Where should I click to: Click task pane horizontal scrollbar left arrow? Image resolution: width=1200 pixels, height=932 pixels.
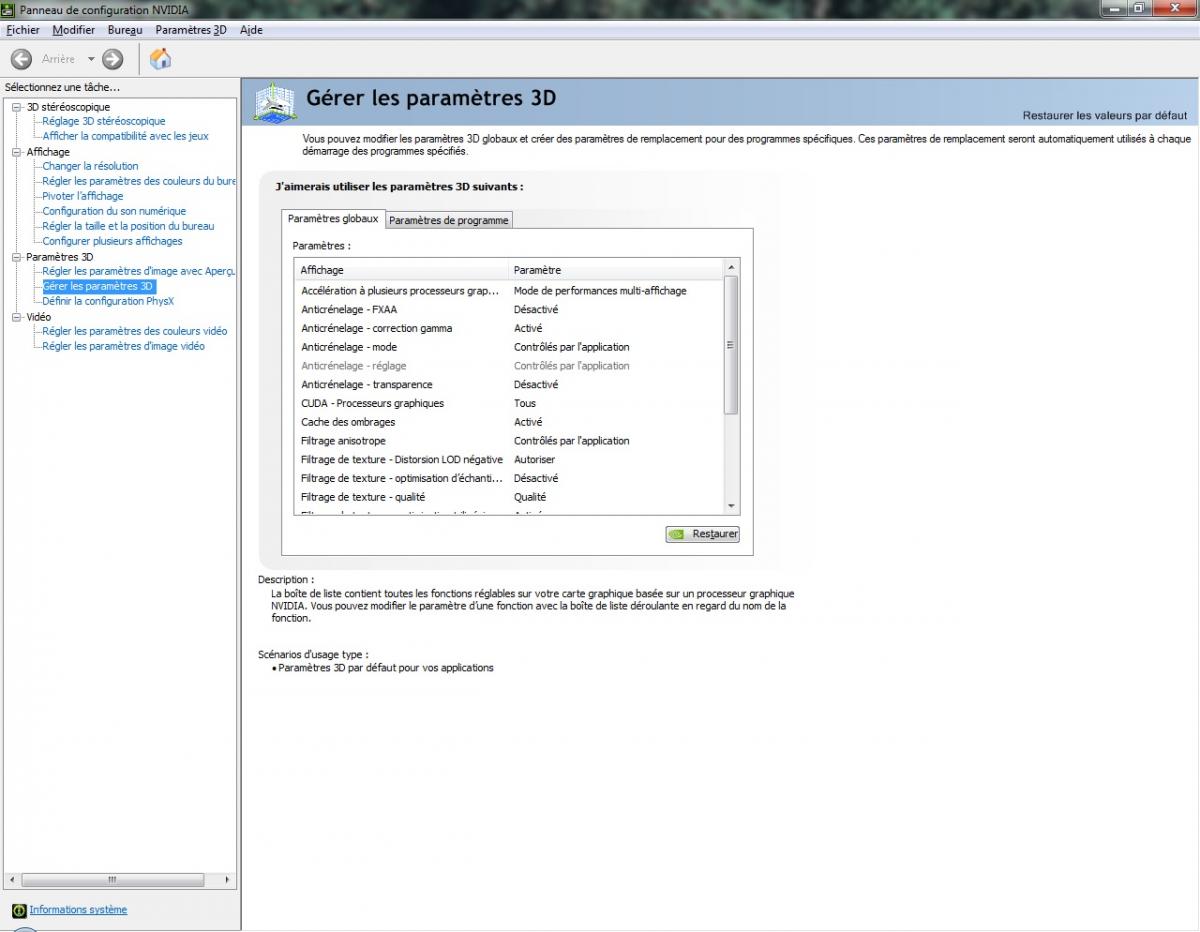[12, 880]
